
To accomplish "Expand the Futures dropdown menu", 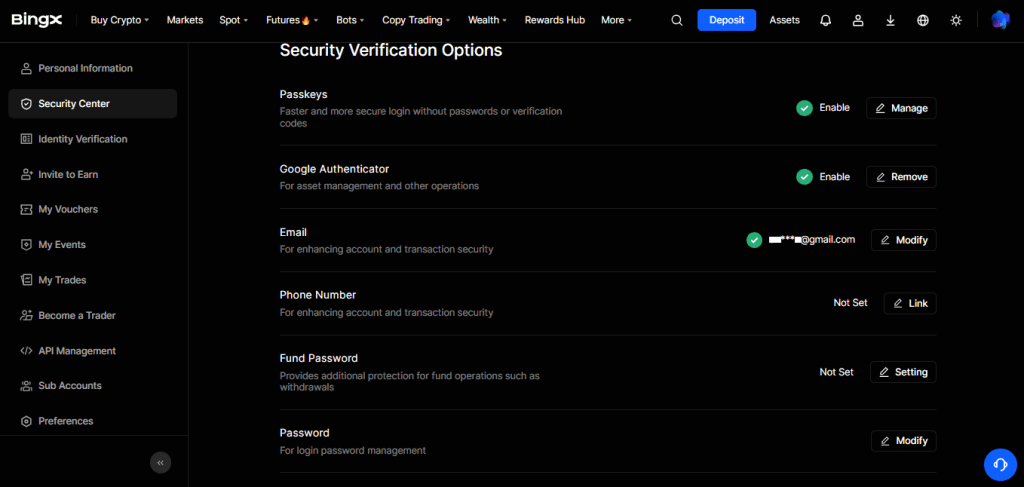I will tap(292, 20).
